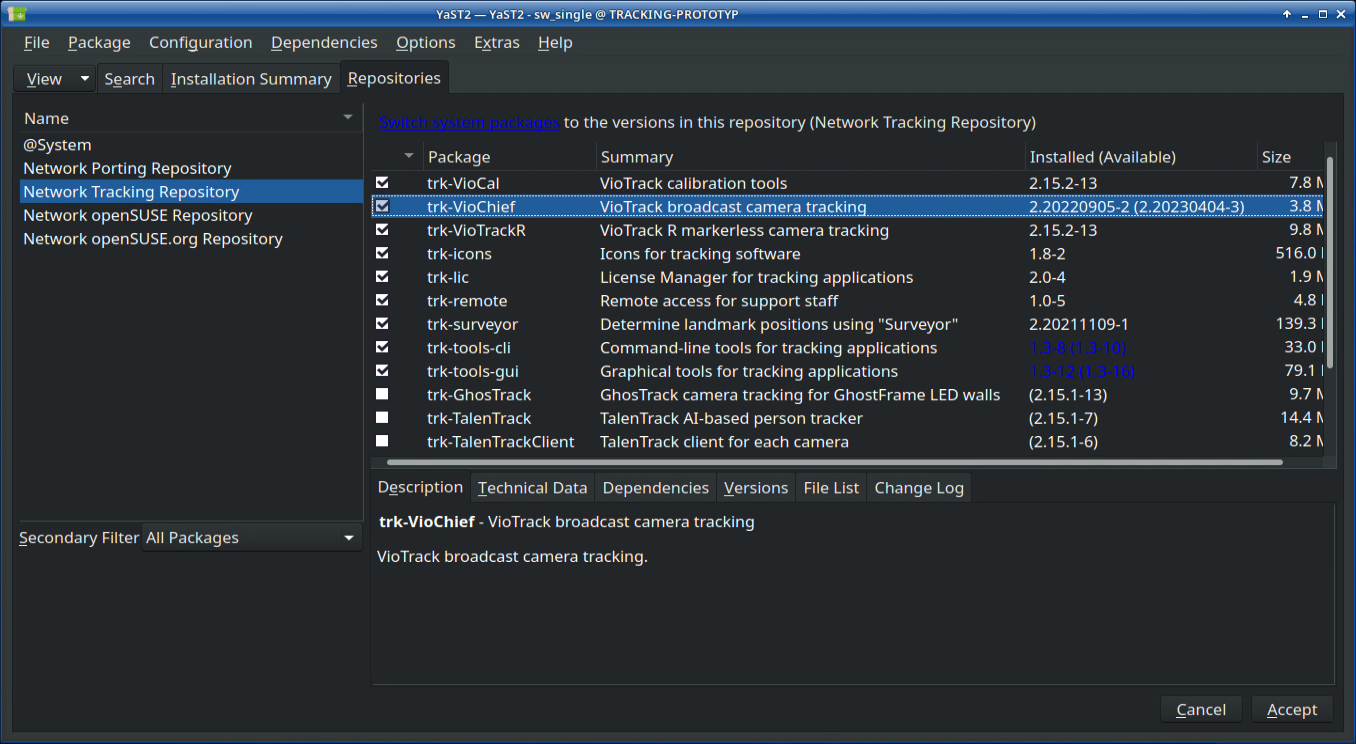
Task: Select the trk-surveyor package row
Action: point(847,324)
